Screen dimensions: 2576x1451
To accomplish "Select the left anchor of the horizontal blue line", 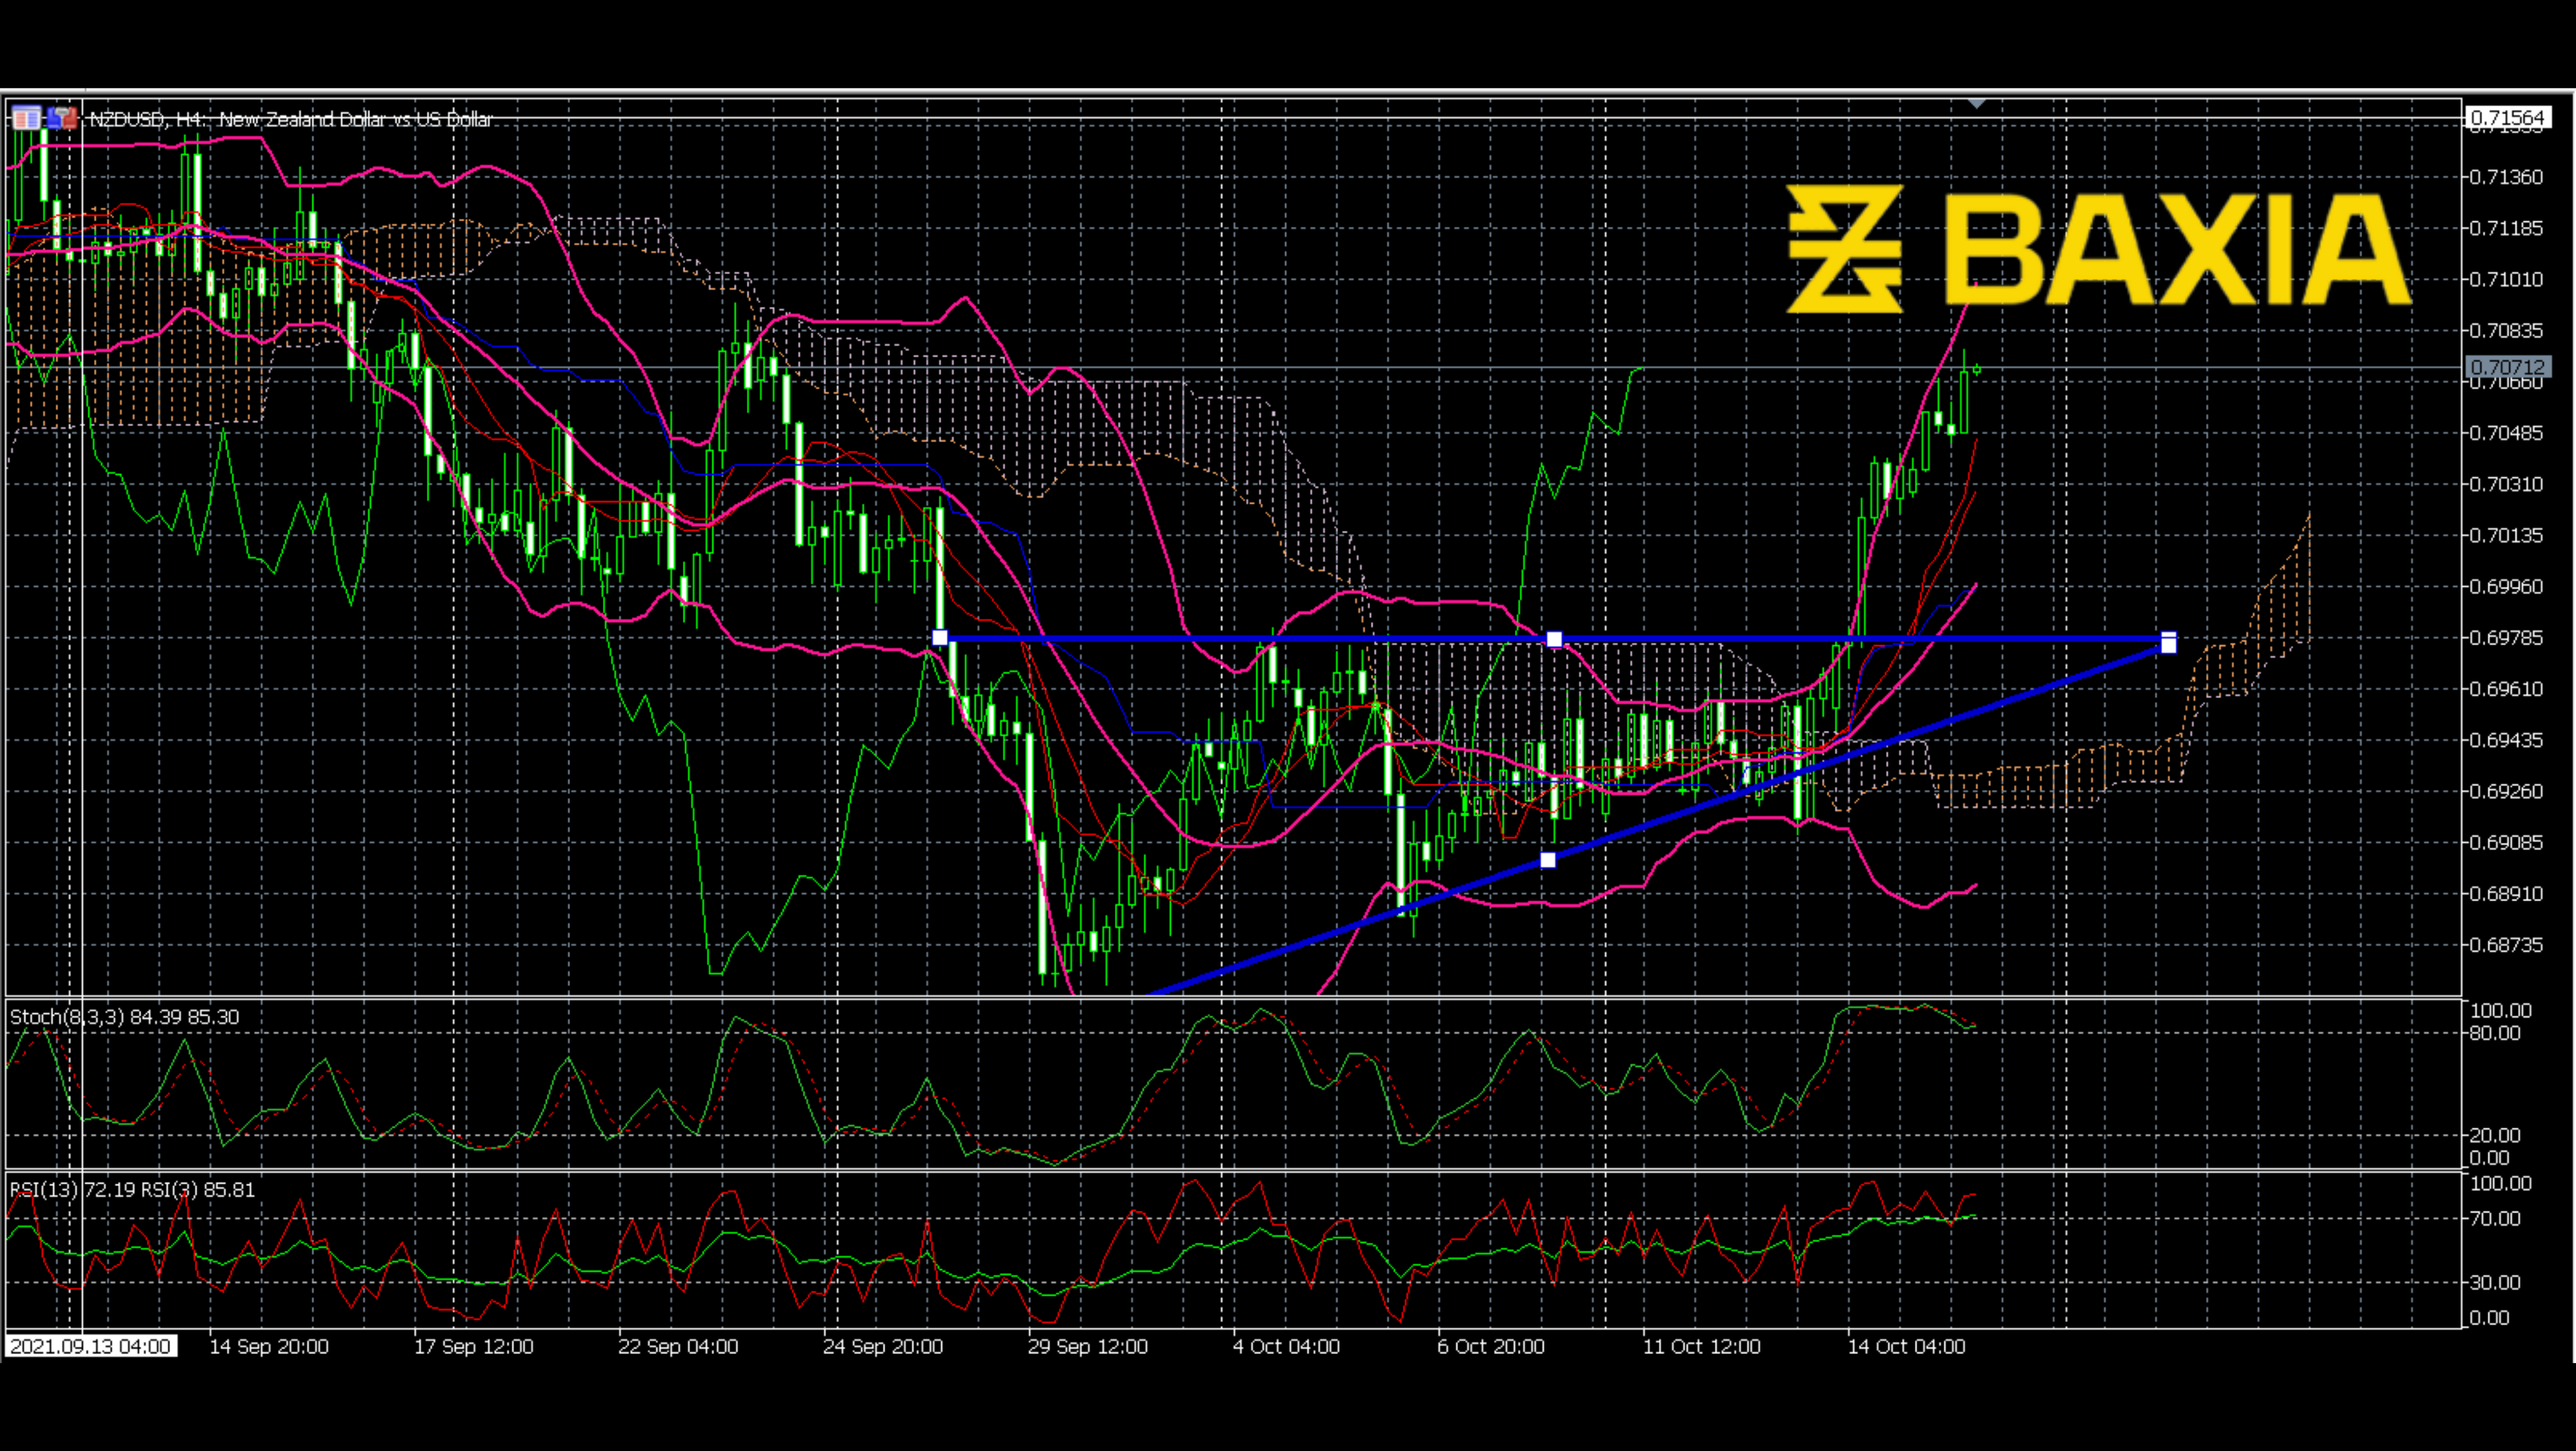I will tap(940, 638).
